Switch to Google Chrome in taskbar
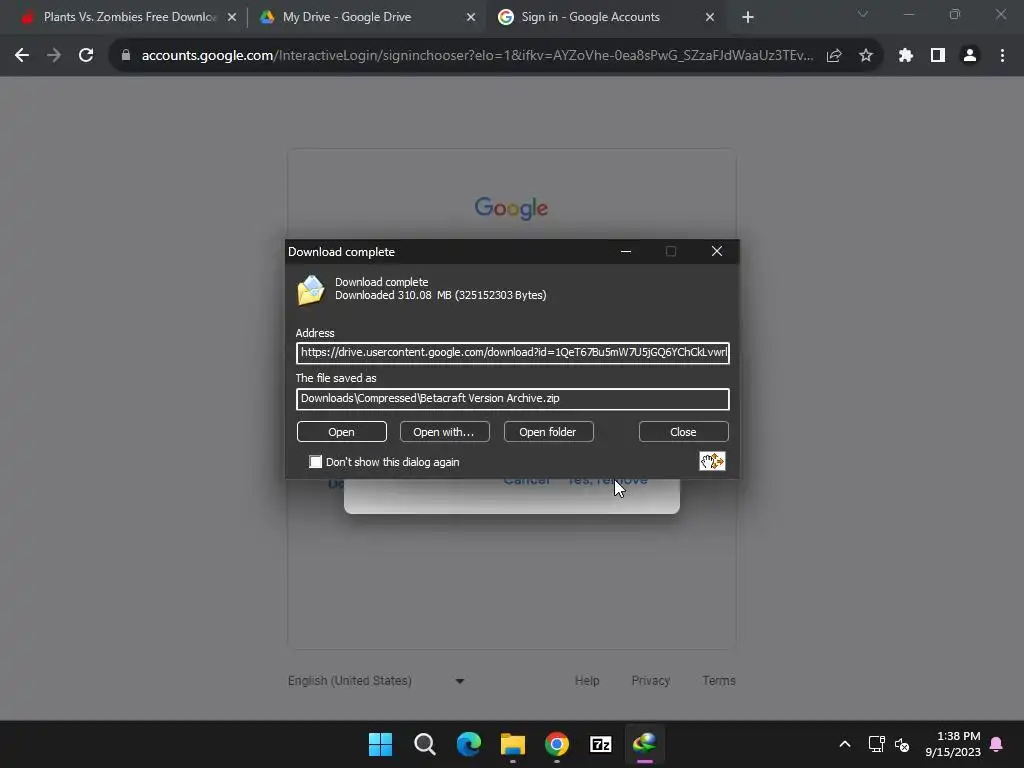Viewport: 1024px width, 768px height. click(556, 744)
